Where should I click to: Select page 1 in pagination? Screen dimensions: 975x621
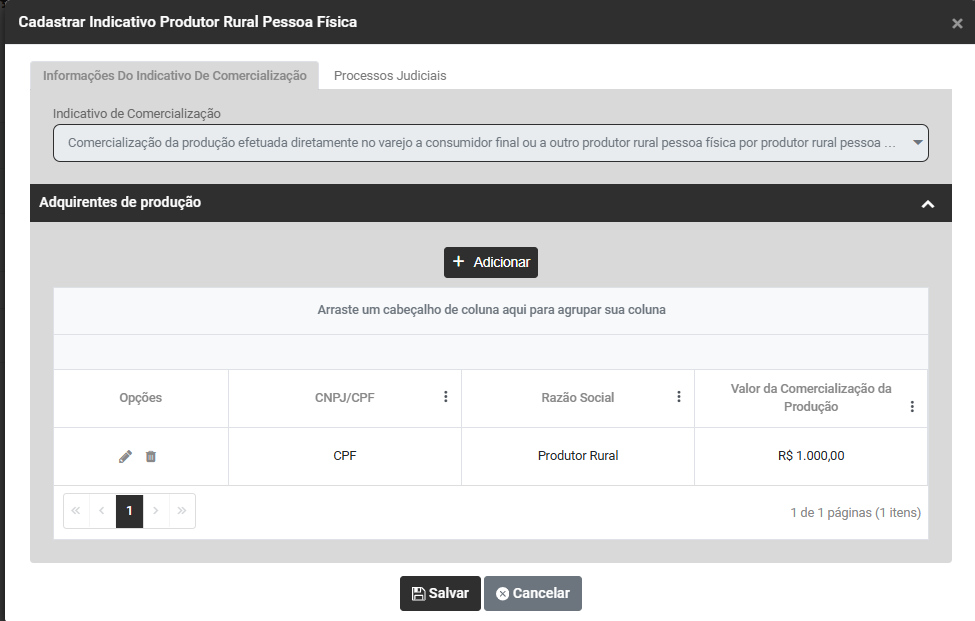click(x=129, y=510)
